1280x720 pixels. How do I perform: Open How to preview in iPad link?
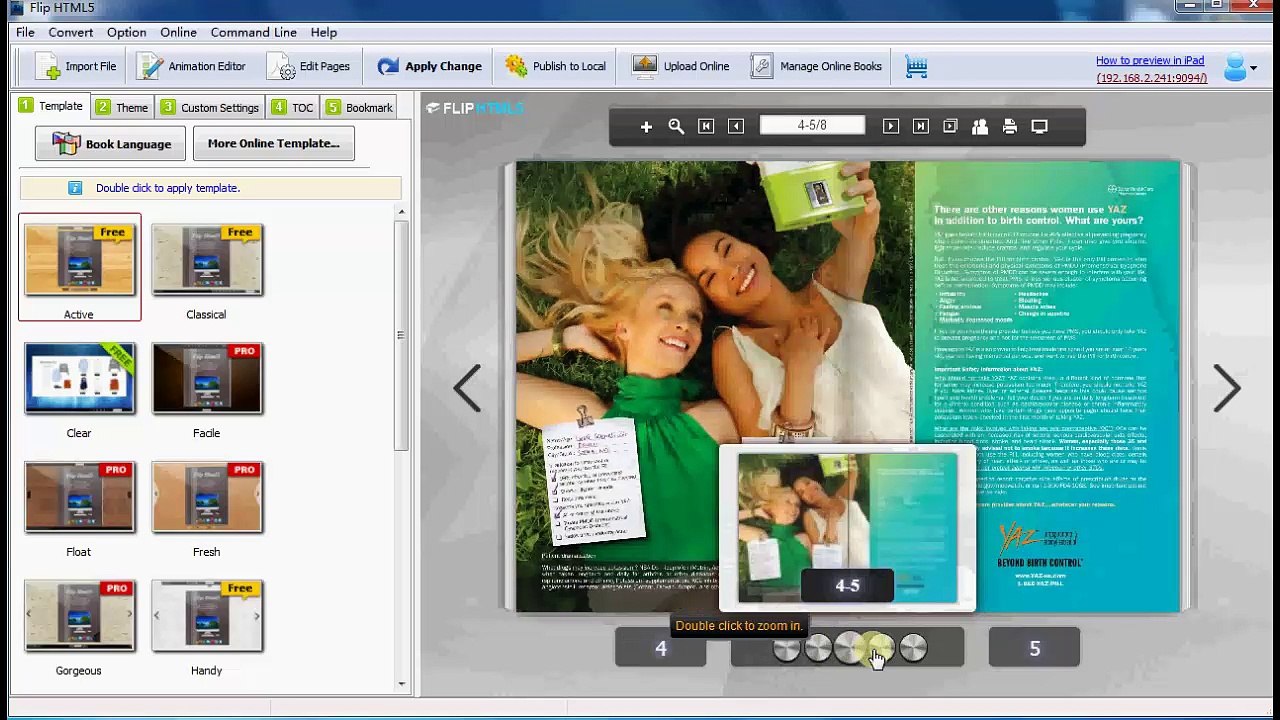[1150, 60]
